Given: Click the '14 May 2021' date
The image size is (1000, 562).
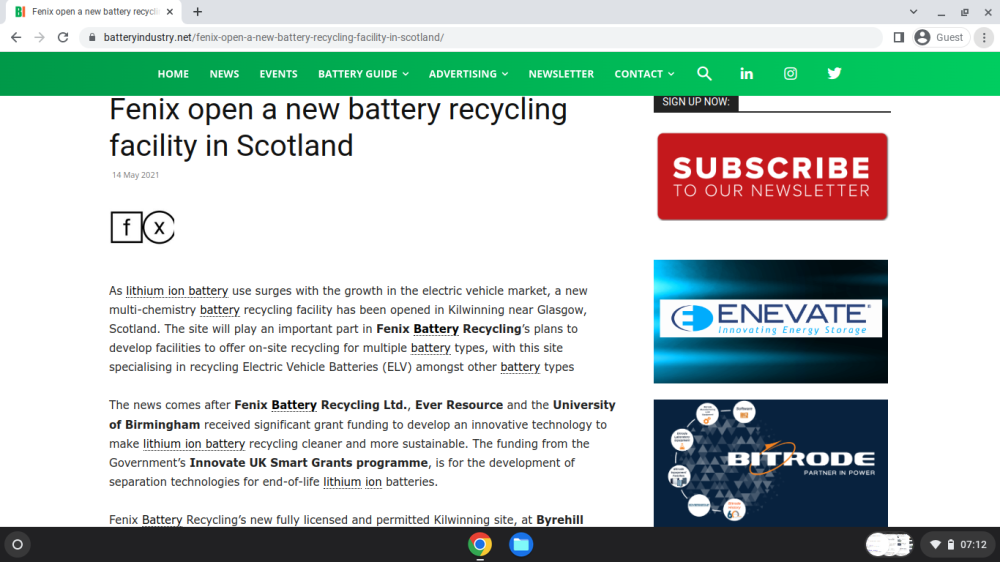Looking at the screenshot, I should coord(135,175).
